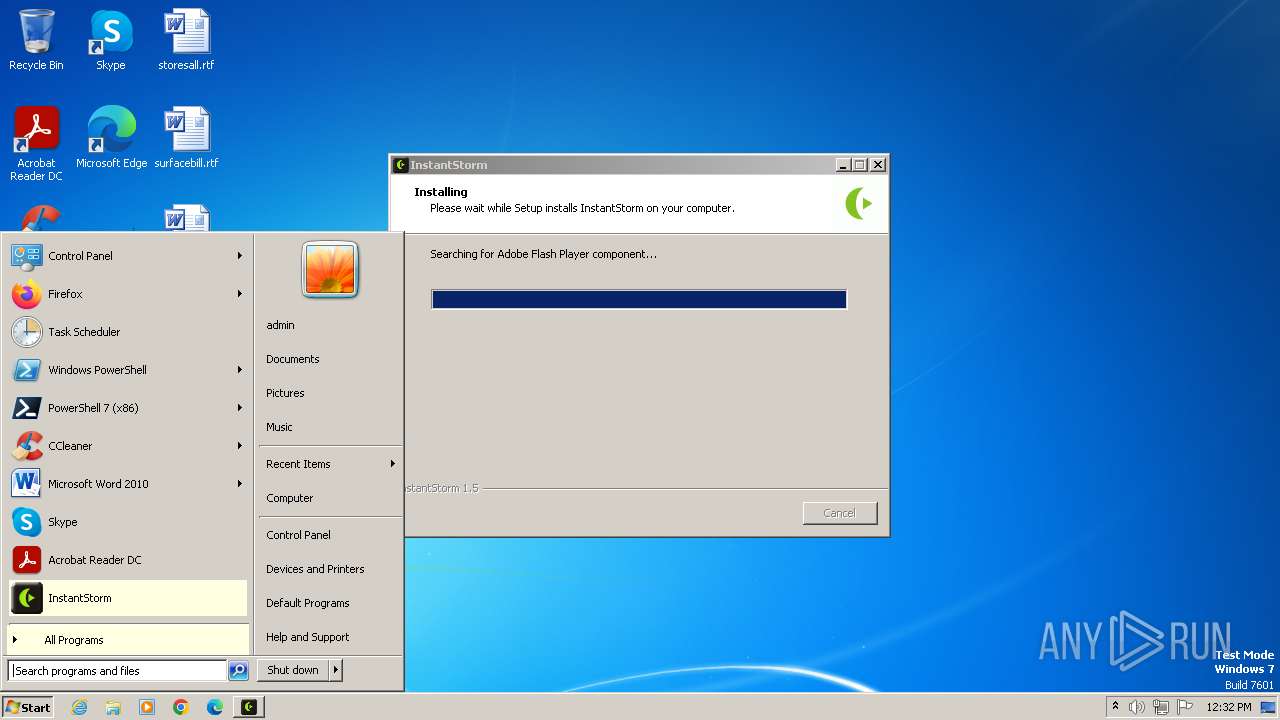The width and height of the screenshot is (1280, 720).
Task: Launch InstantStorm from the Start menu
Action: coord(127,598)
